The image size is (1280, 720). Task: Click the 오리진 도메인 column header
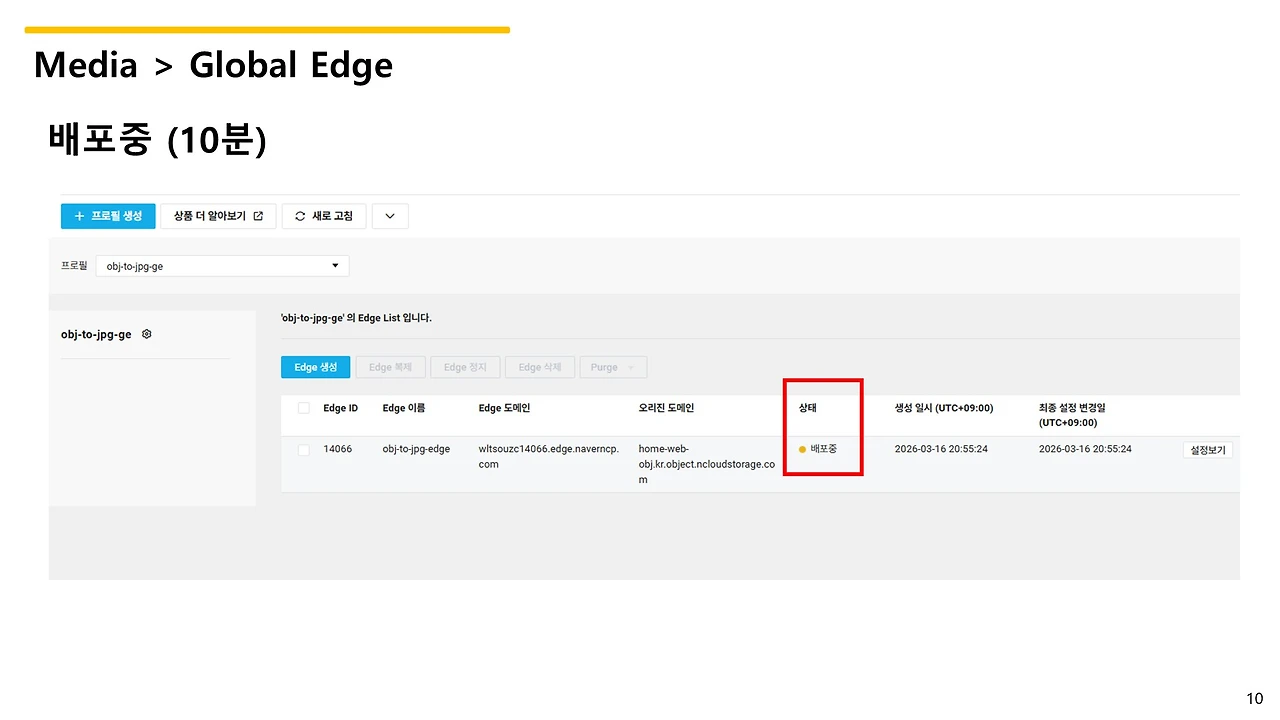click(x=666, y=408)
